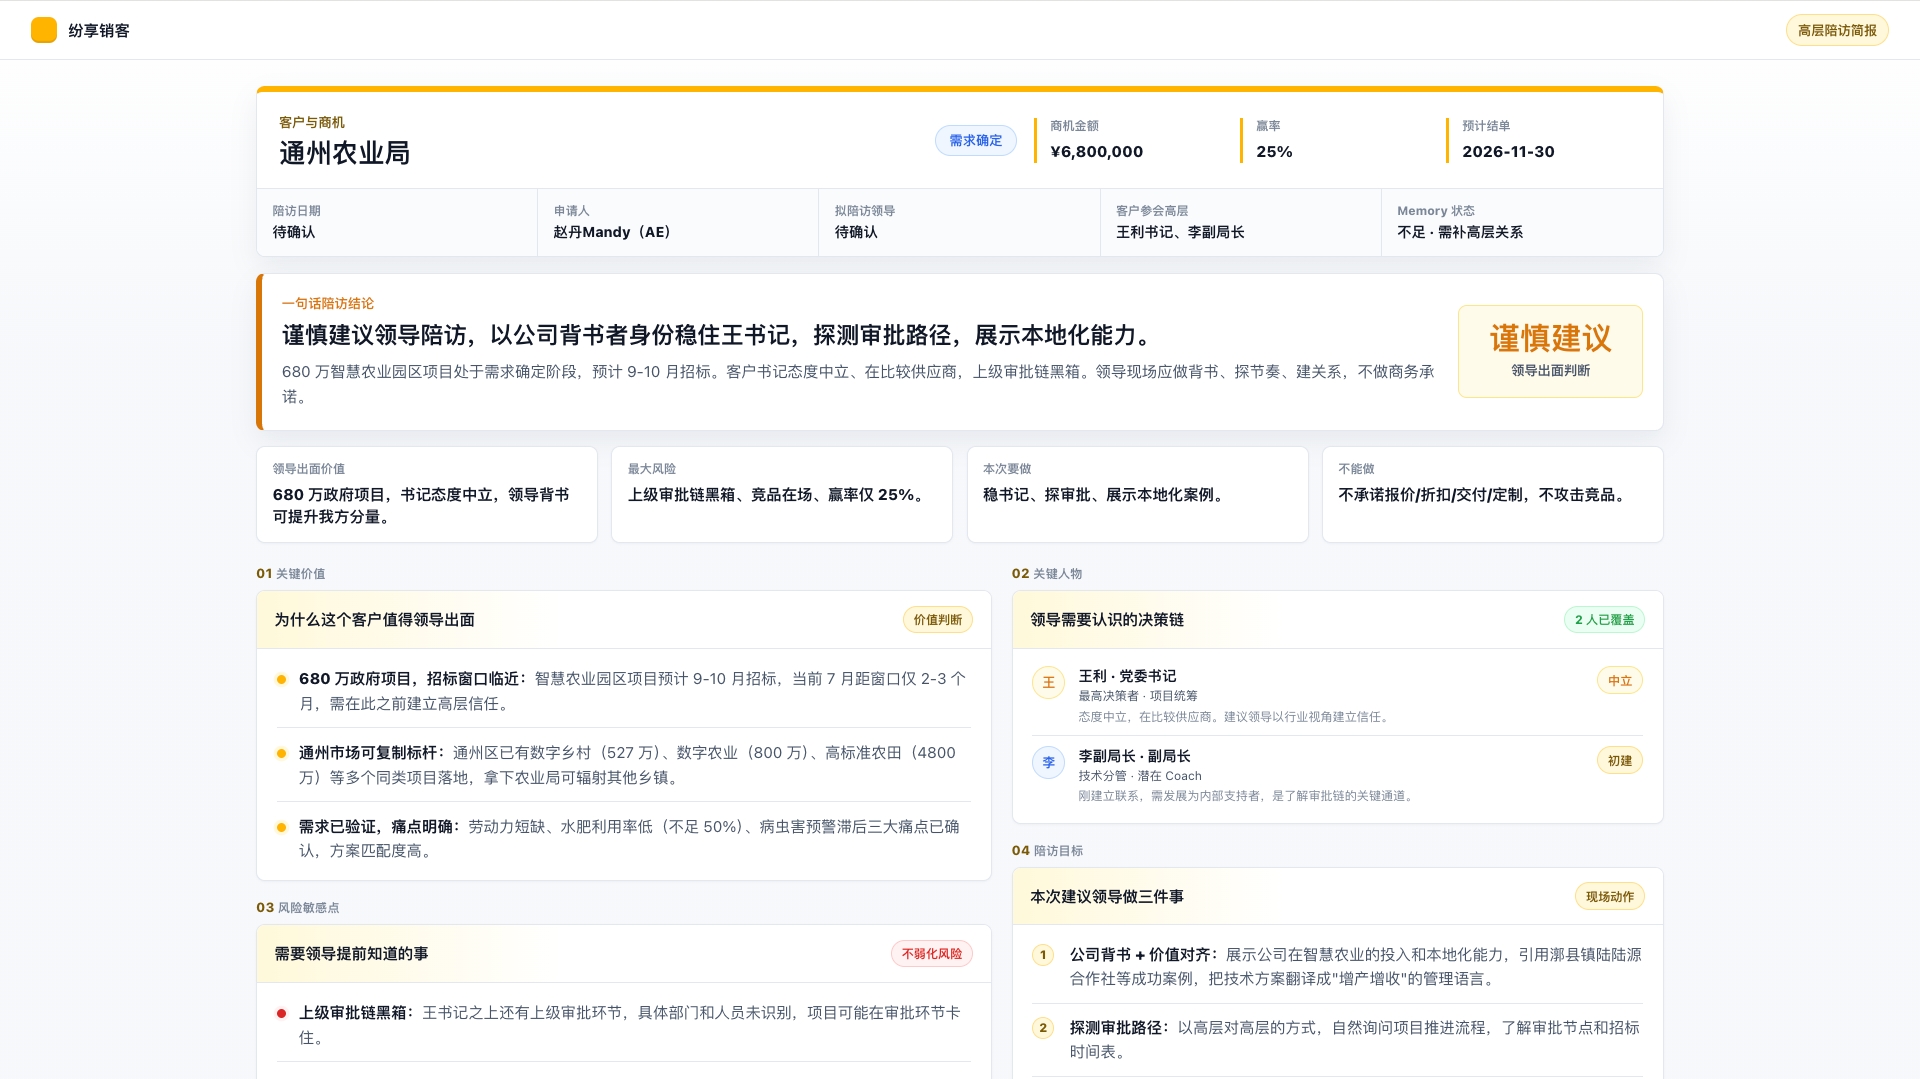
Task: Click the 需求确定 stage tag
Action: tap(975, 140)
